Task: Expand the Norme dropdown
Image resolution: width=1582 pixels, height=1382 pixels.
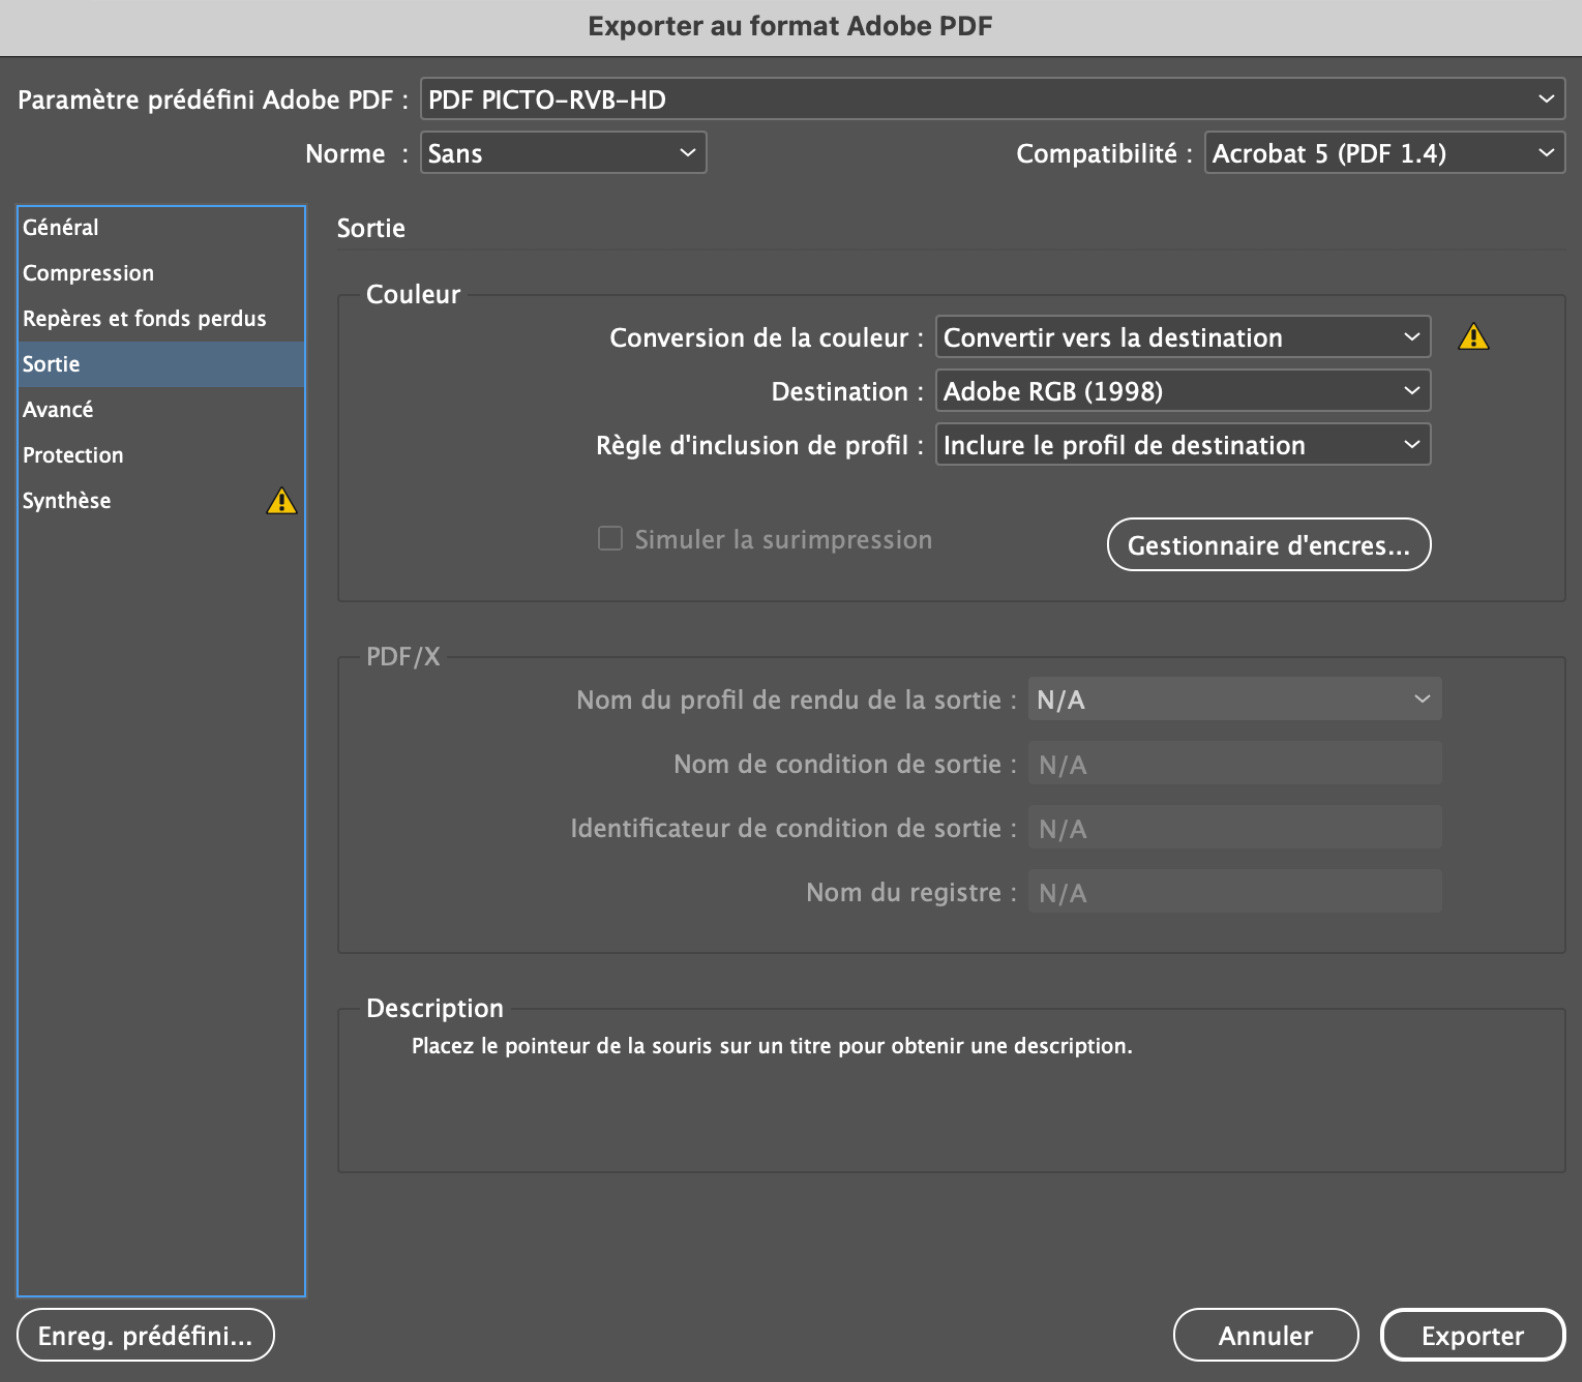Action: [x=563, y=153]
